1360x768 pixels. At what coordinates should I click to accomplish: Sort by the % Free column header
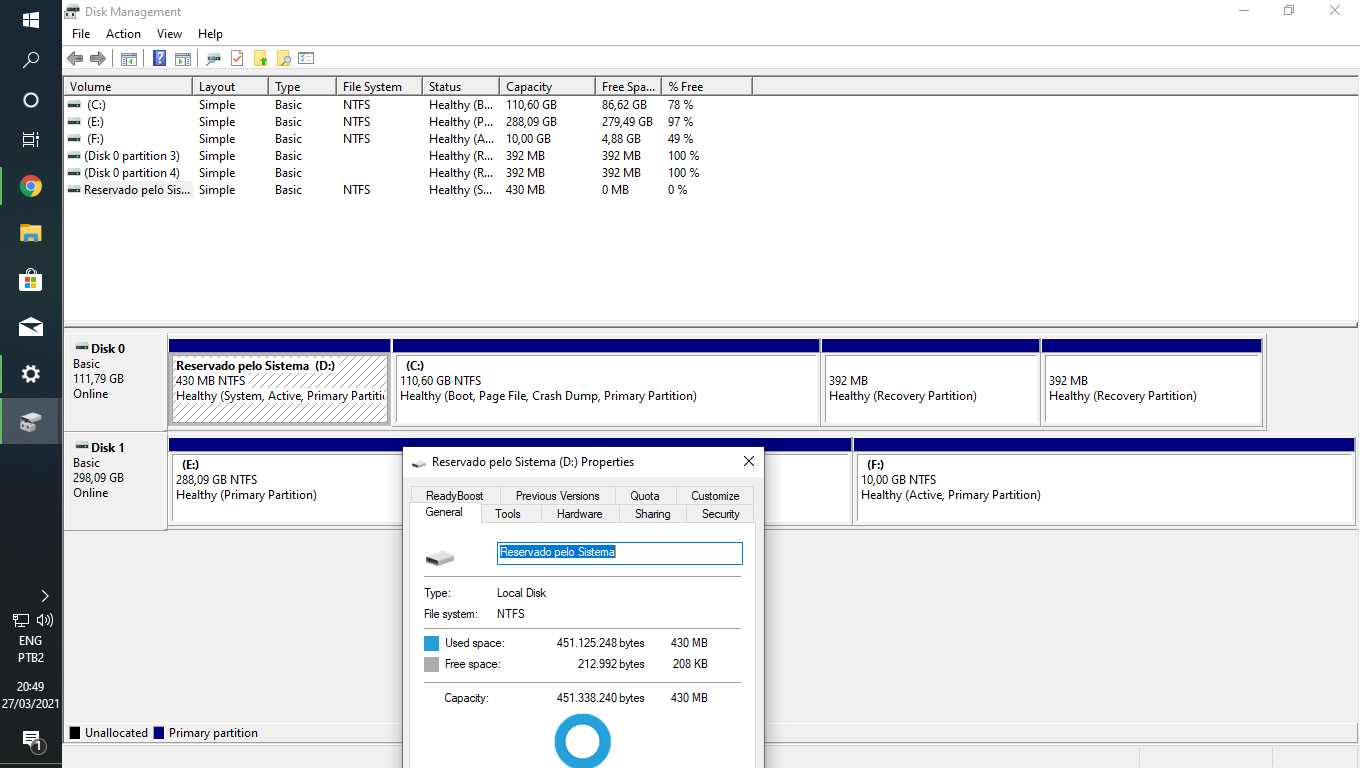707,87
